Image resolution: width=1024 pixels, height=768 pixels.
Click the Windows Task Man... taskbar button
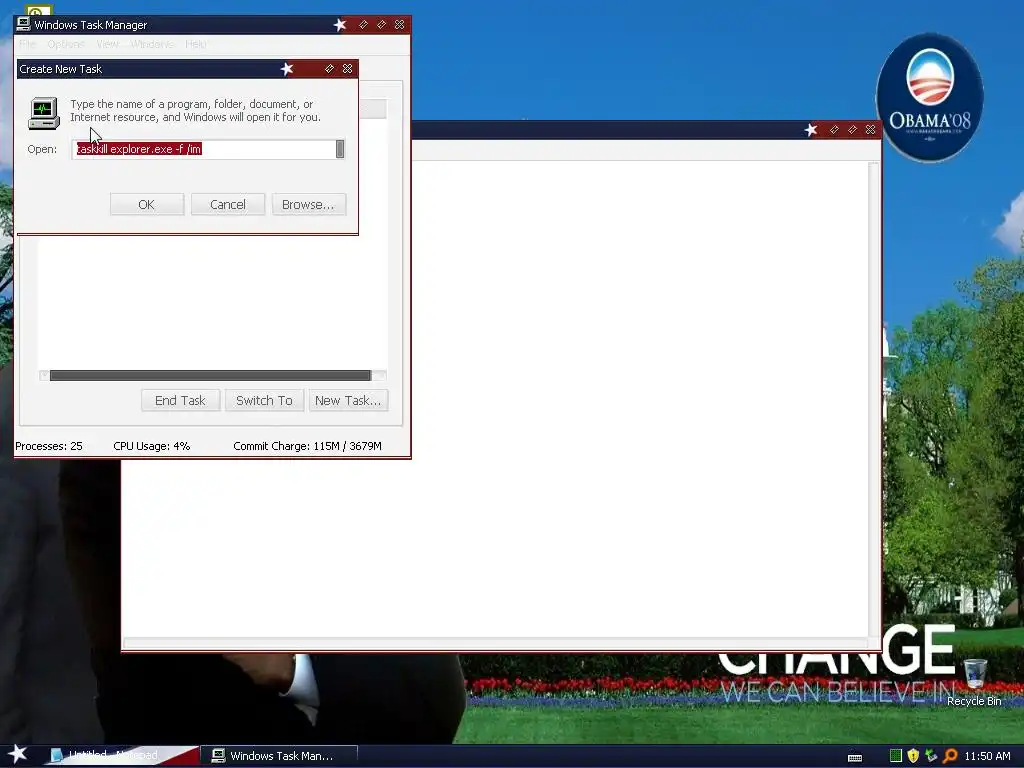pyautogui.click(x=280, y=756)
